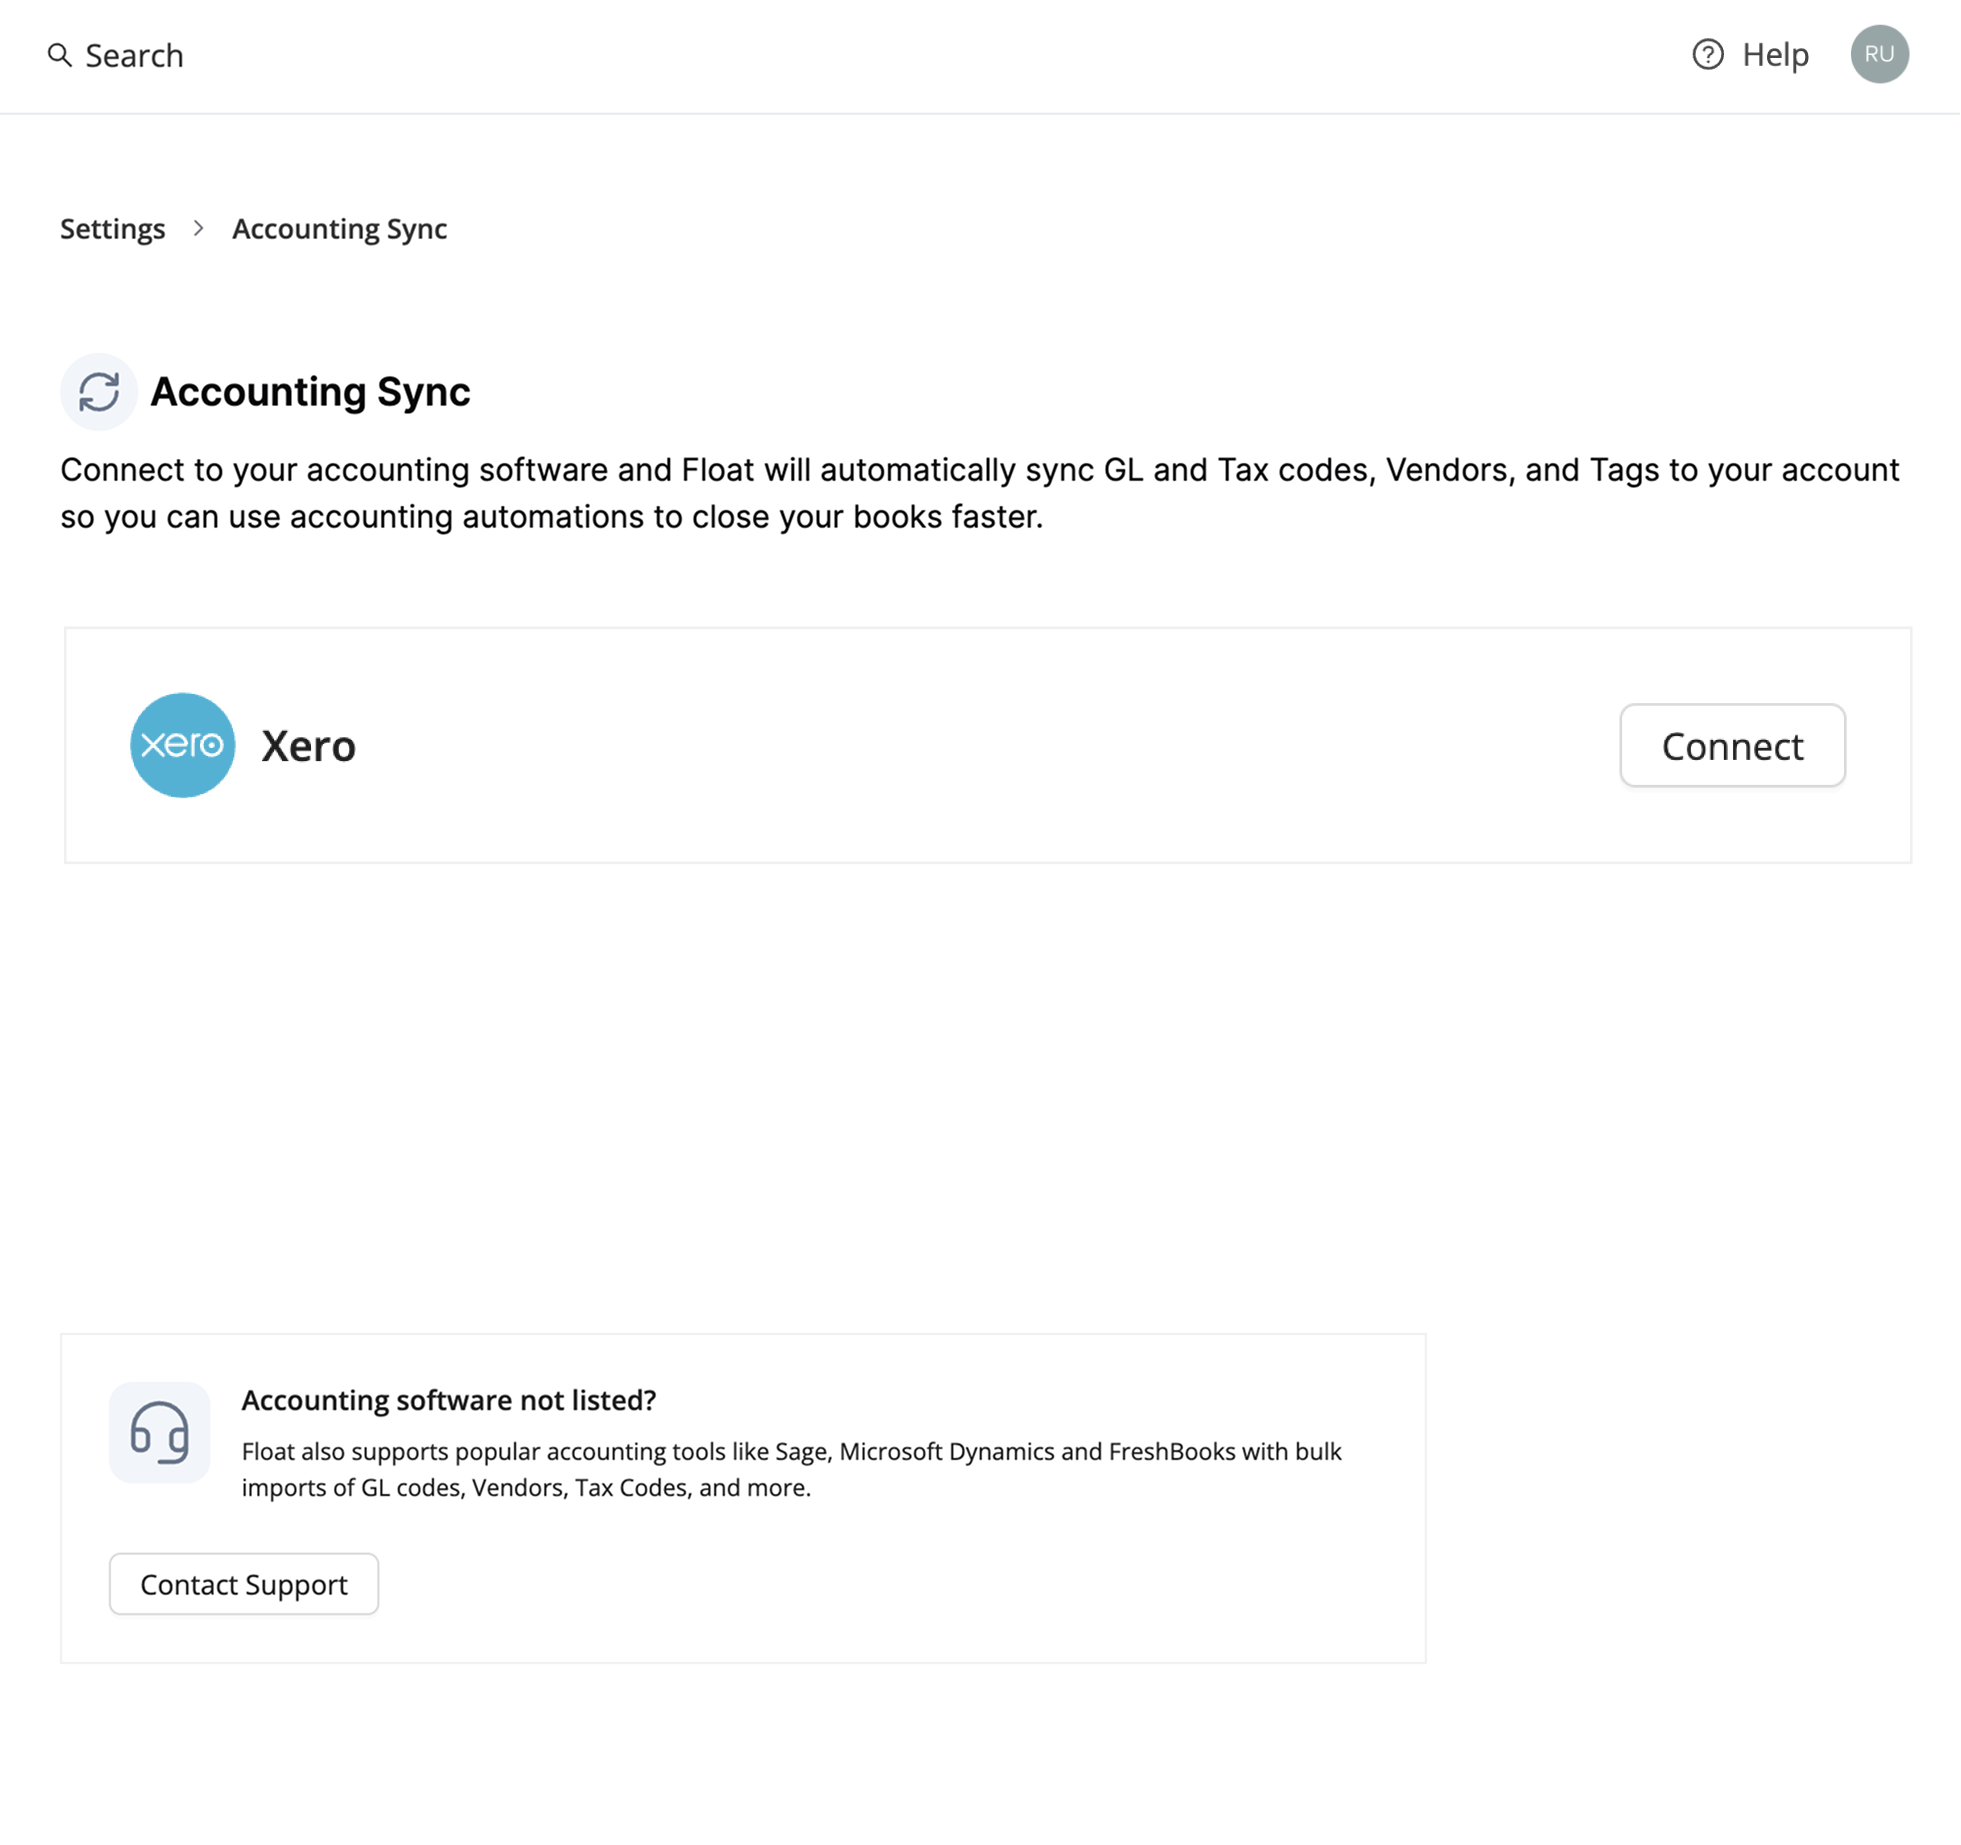Click 'Accounting software not listed?' heading
This screenshot has height=1845, width=1961.
(x=449, y=1400)
